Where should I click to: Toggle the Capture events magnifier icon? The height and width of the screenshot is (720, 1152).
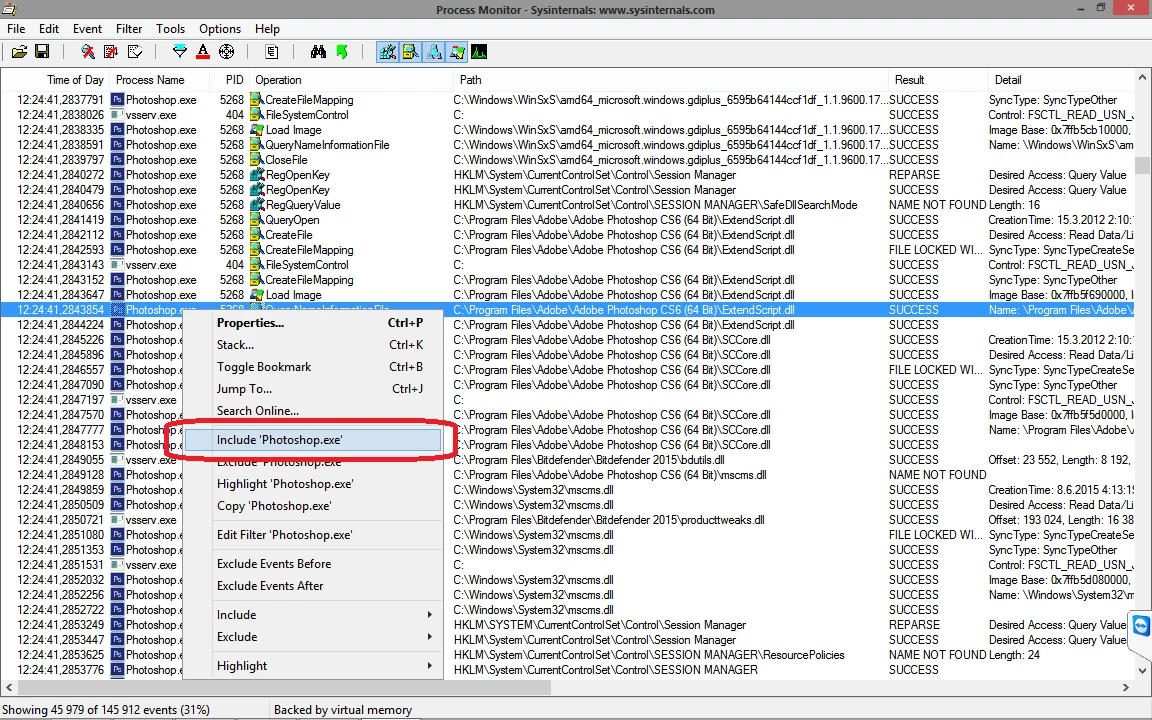88,51
